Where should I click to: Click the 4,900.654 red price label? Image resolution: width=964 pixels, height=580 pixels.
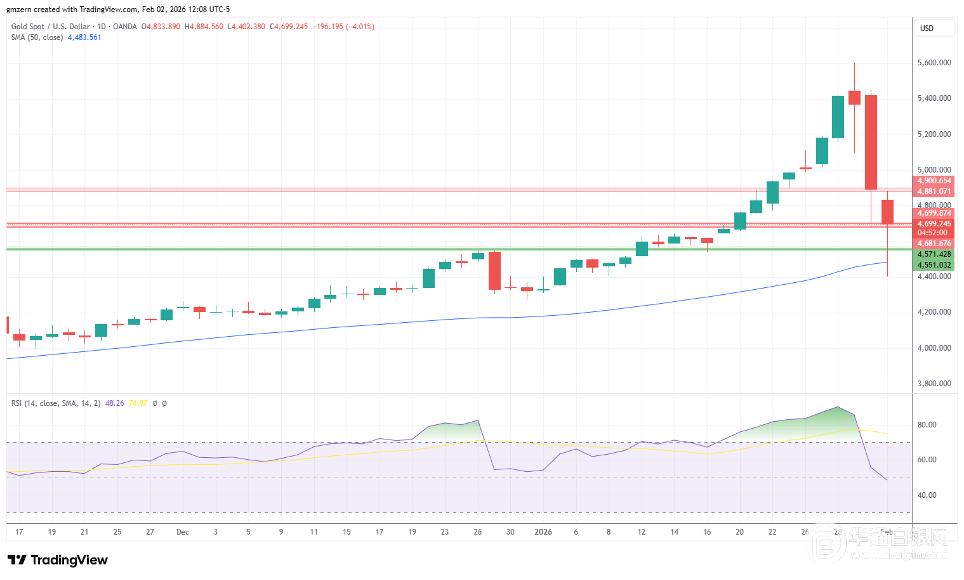click(933, 180)
